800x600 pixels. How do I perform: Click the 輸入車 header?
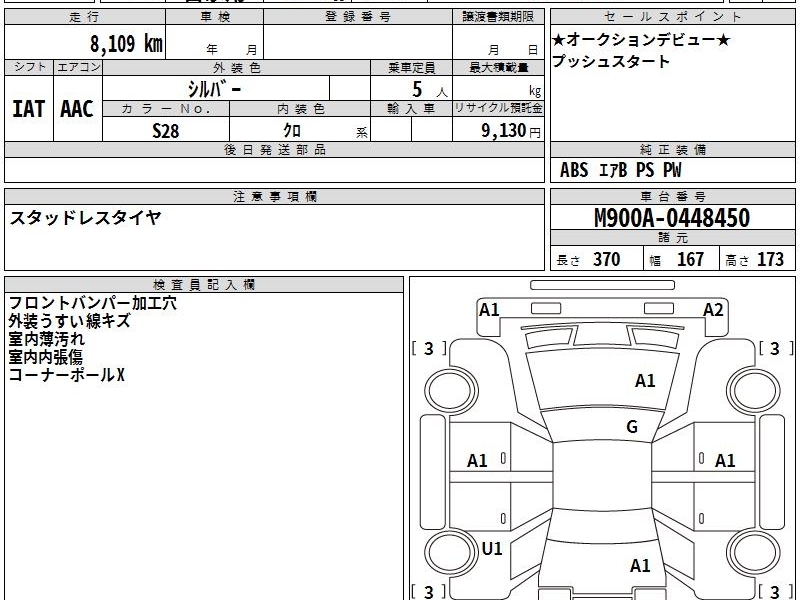(411, 109)
